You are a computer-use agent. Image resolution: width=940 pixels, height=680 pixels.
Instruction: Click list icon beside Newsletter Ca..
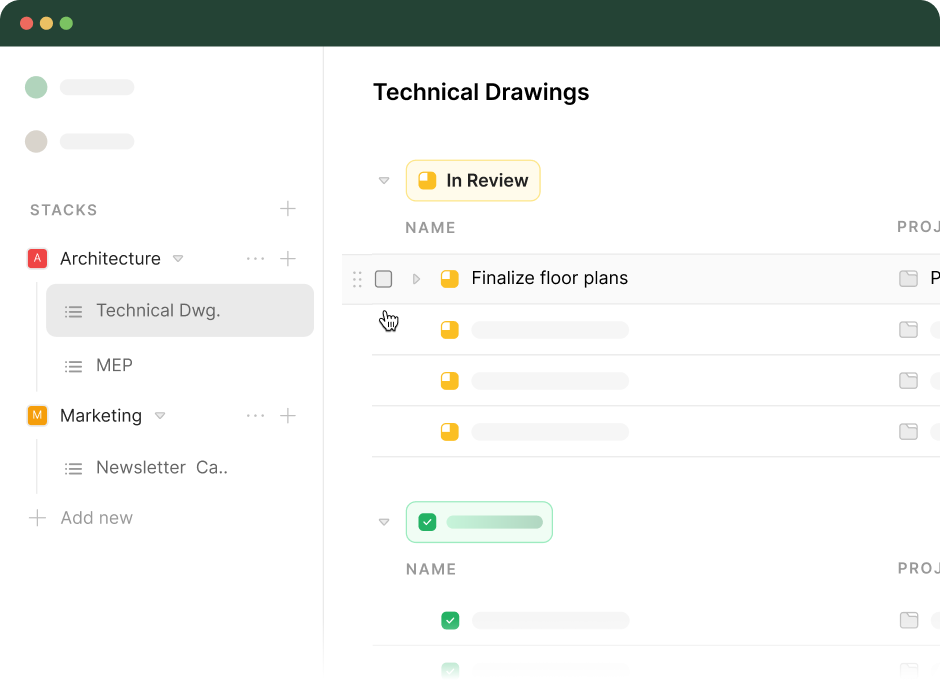click(x=73, y=468)
